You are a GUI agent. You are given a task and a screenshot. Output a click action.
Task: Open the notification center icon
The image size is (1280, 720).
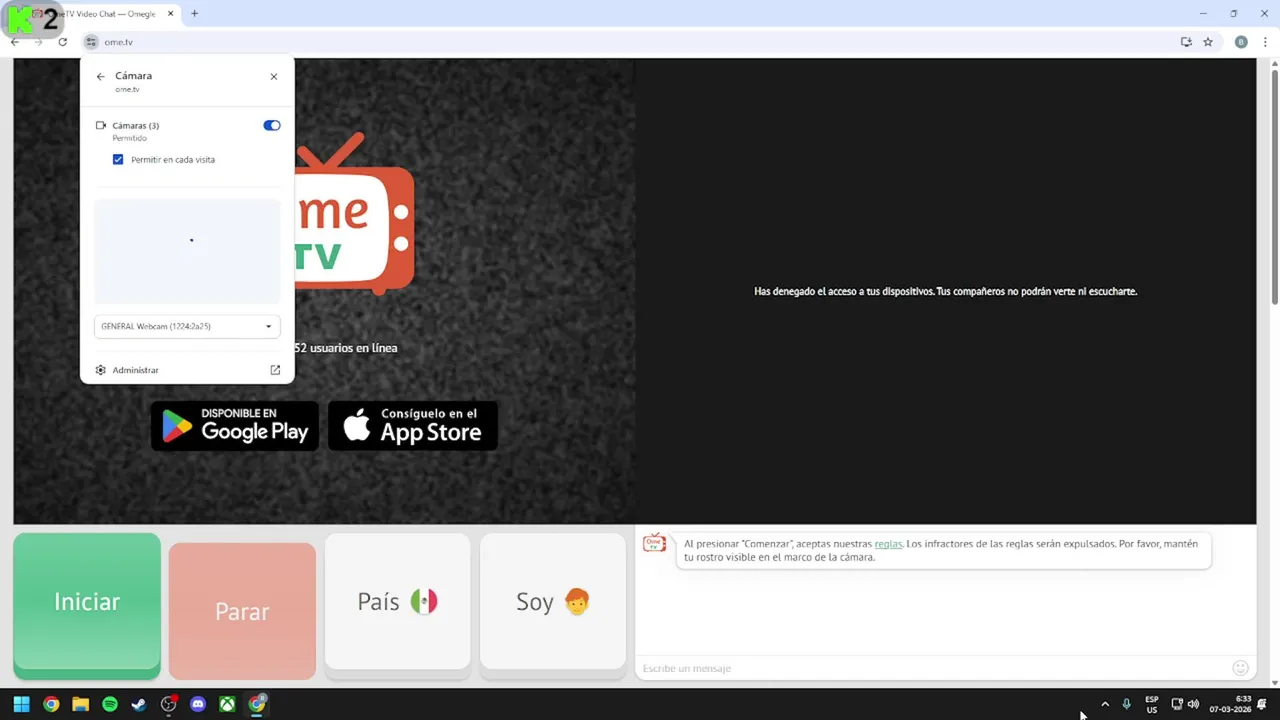1263,704
